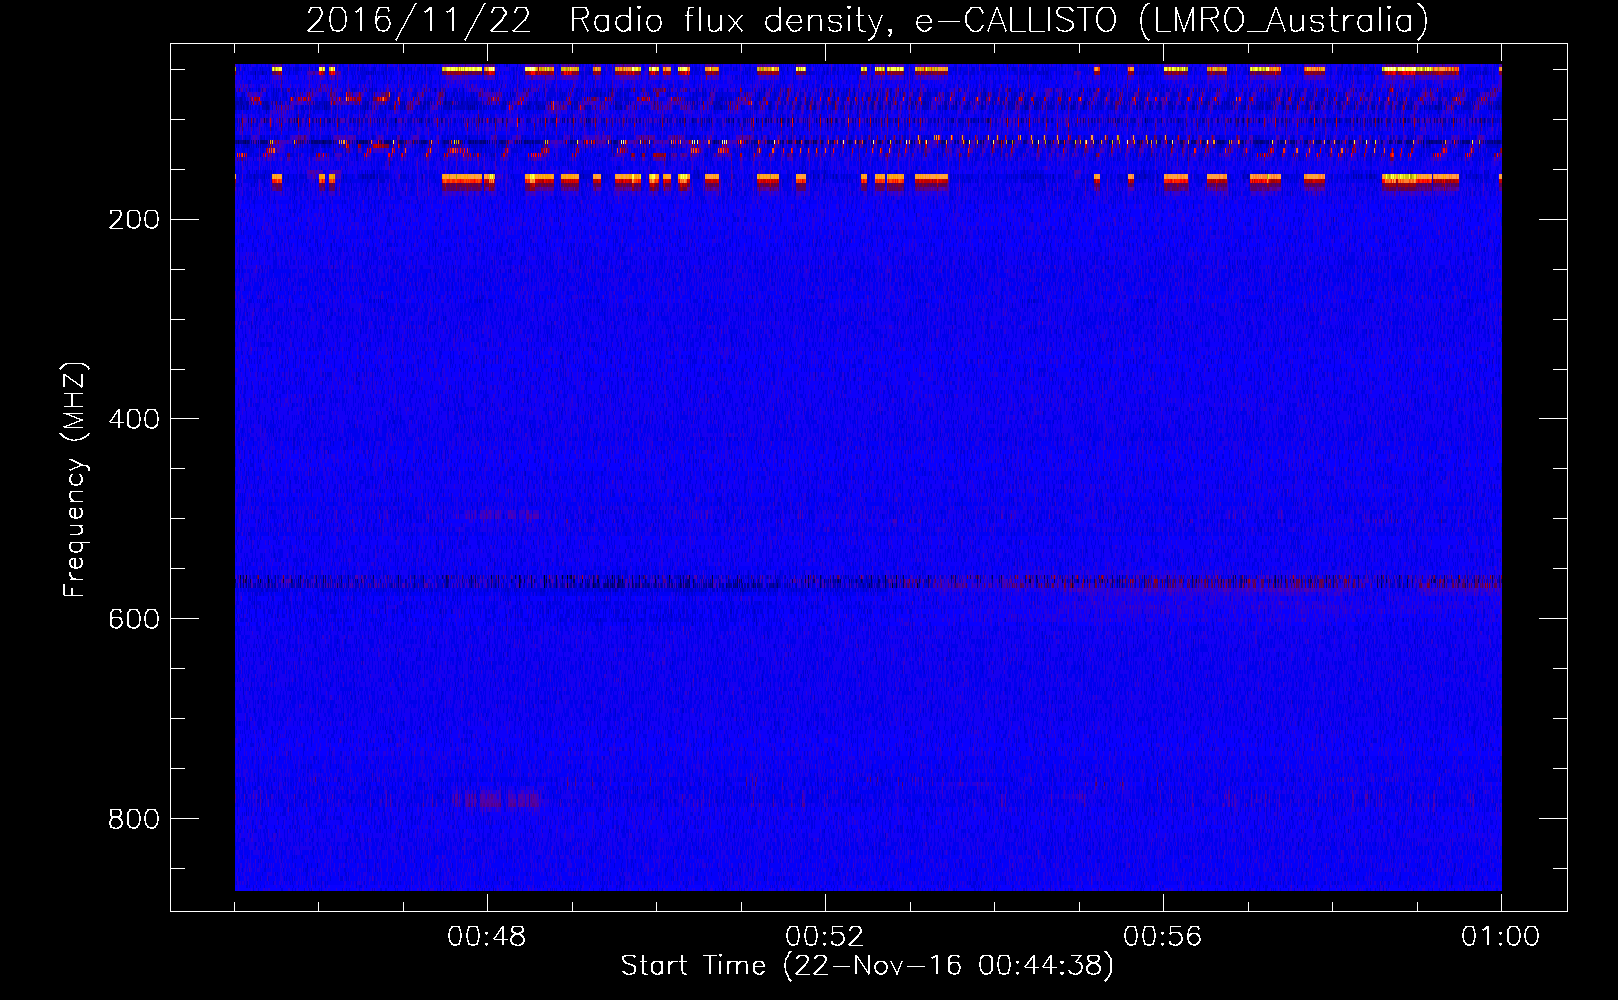1618x1000 pixels.
Task: Click the 00:56 time tick label
Action: [1163, 937]
